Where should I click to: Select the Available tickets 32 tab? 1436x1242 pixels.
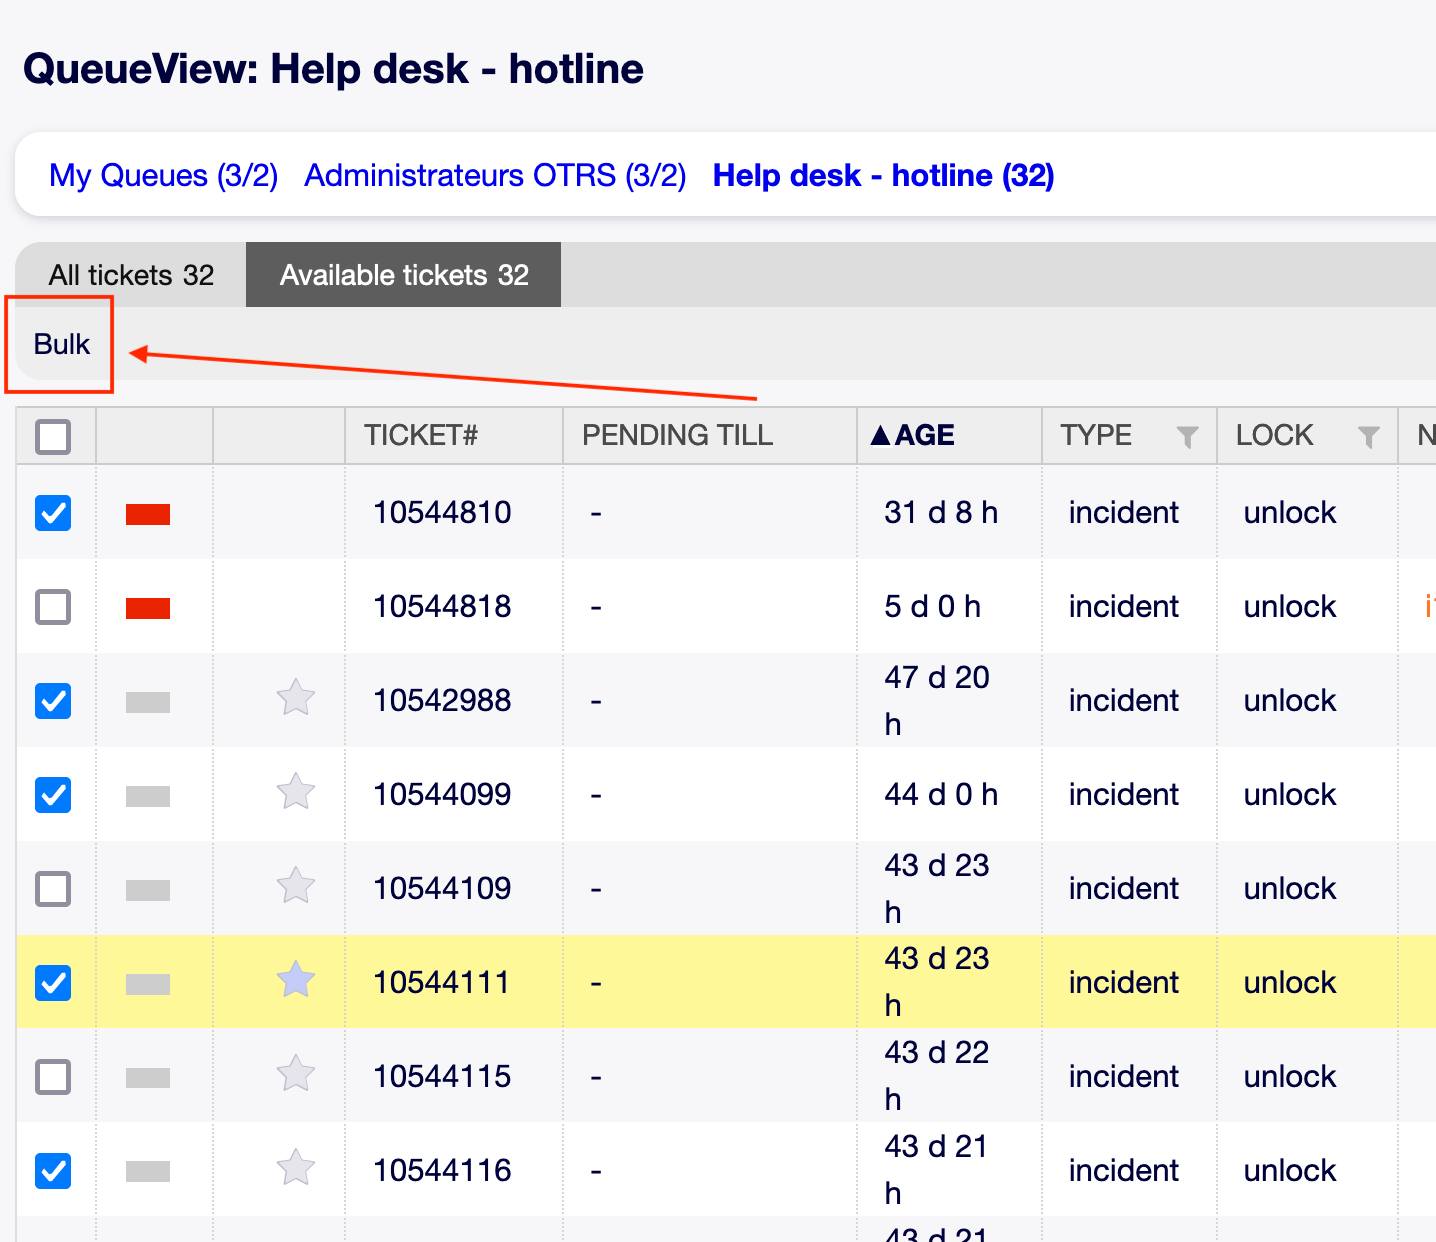(x=404, y=275)
